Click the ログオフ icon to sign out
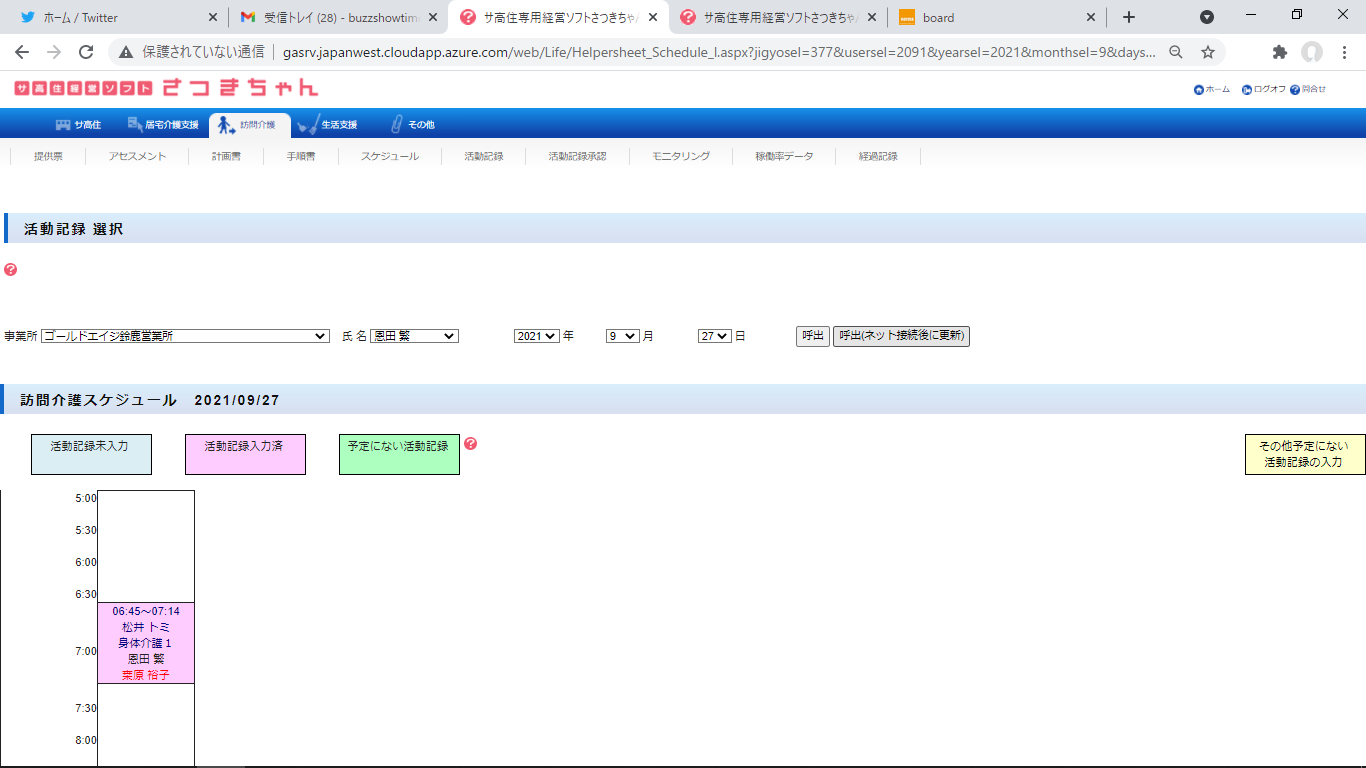 (x=1246, y=90)
